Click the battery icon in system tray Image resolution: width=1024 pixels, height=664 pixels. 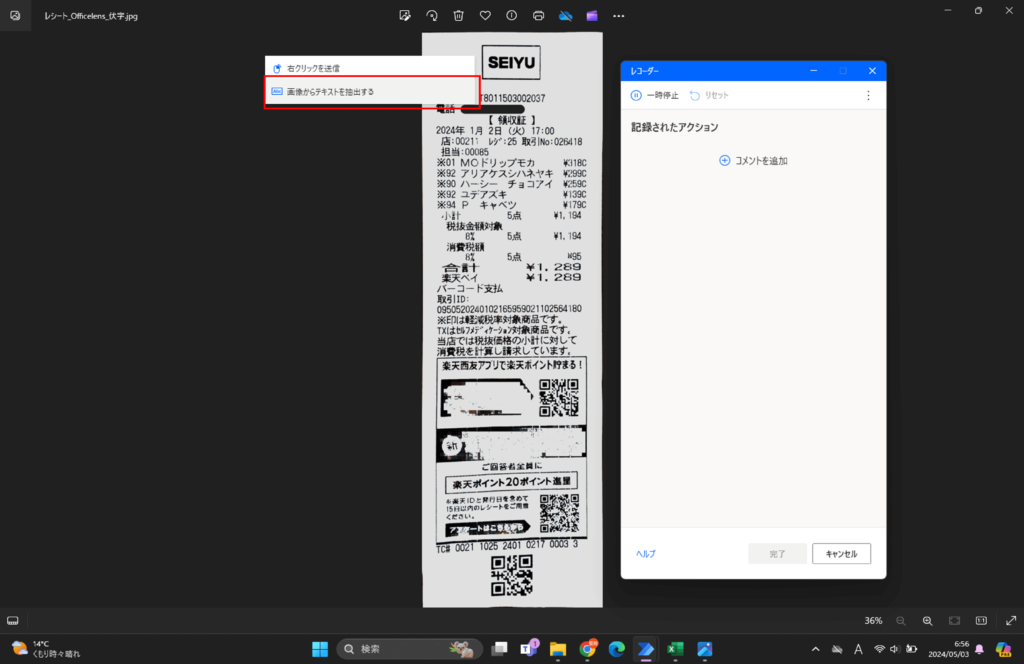click(x=911, y=649)
